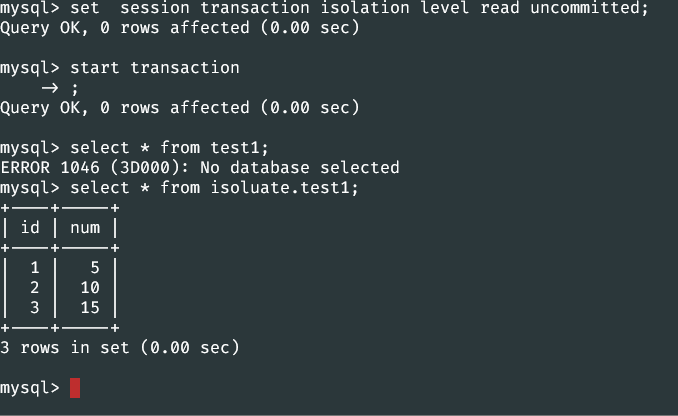
Task: Click the last mysql> prompt
Action: 30,388
